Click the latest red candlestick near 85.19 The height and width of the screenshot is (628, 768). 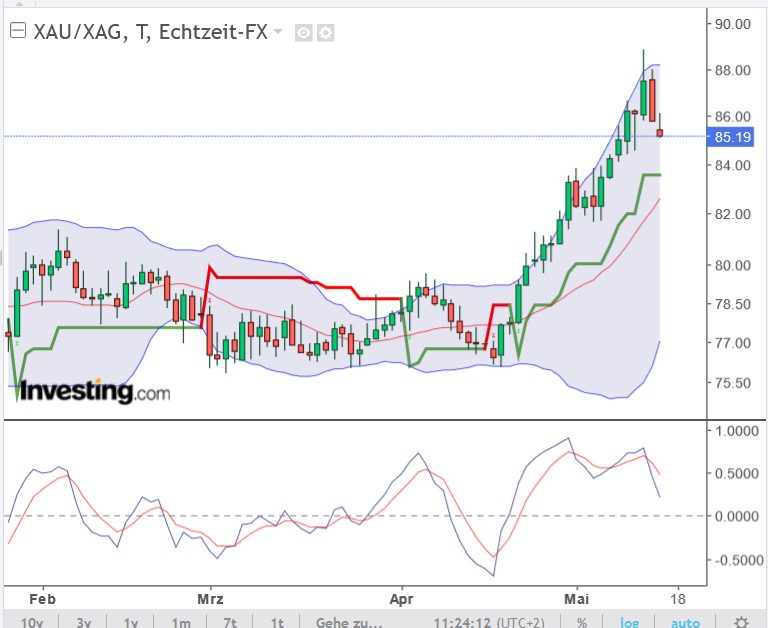660,133
